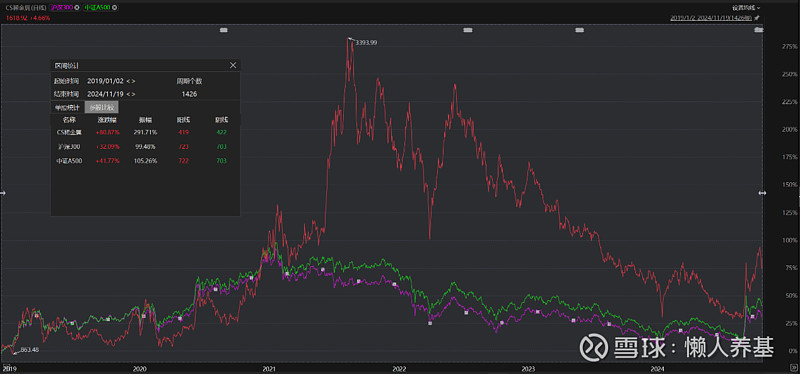The width and height of the screenshot is (800, 374).
Task: Click the 2022 label on the time axis
Action: pos(398,368)
